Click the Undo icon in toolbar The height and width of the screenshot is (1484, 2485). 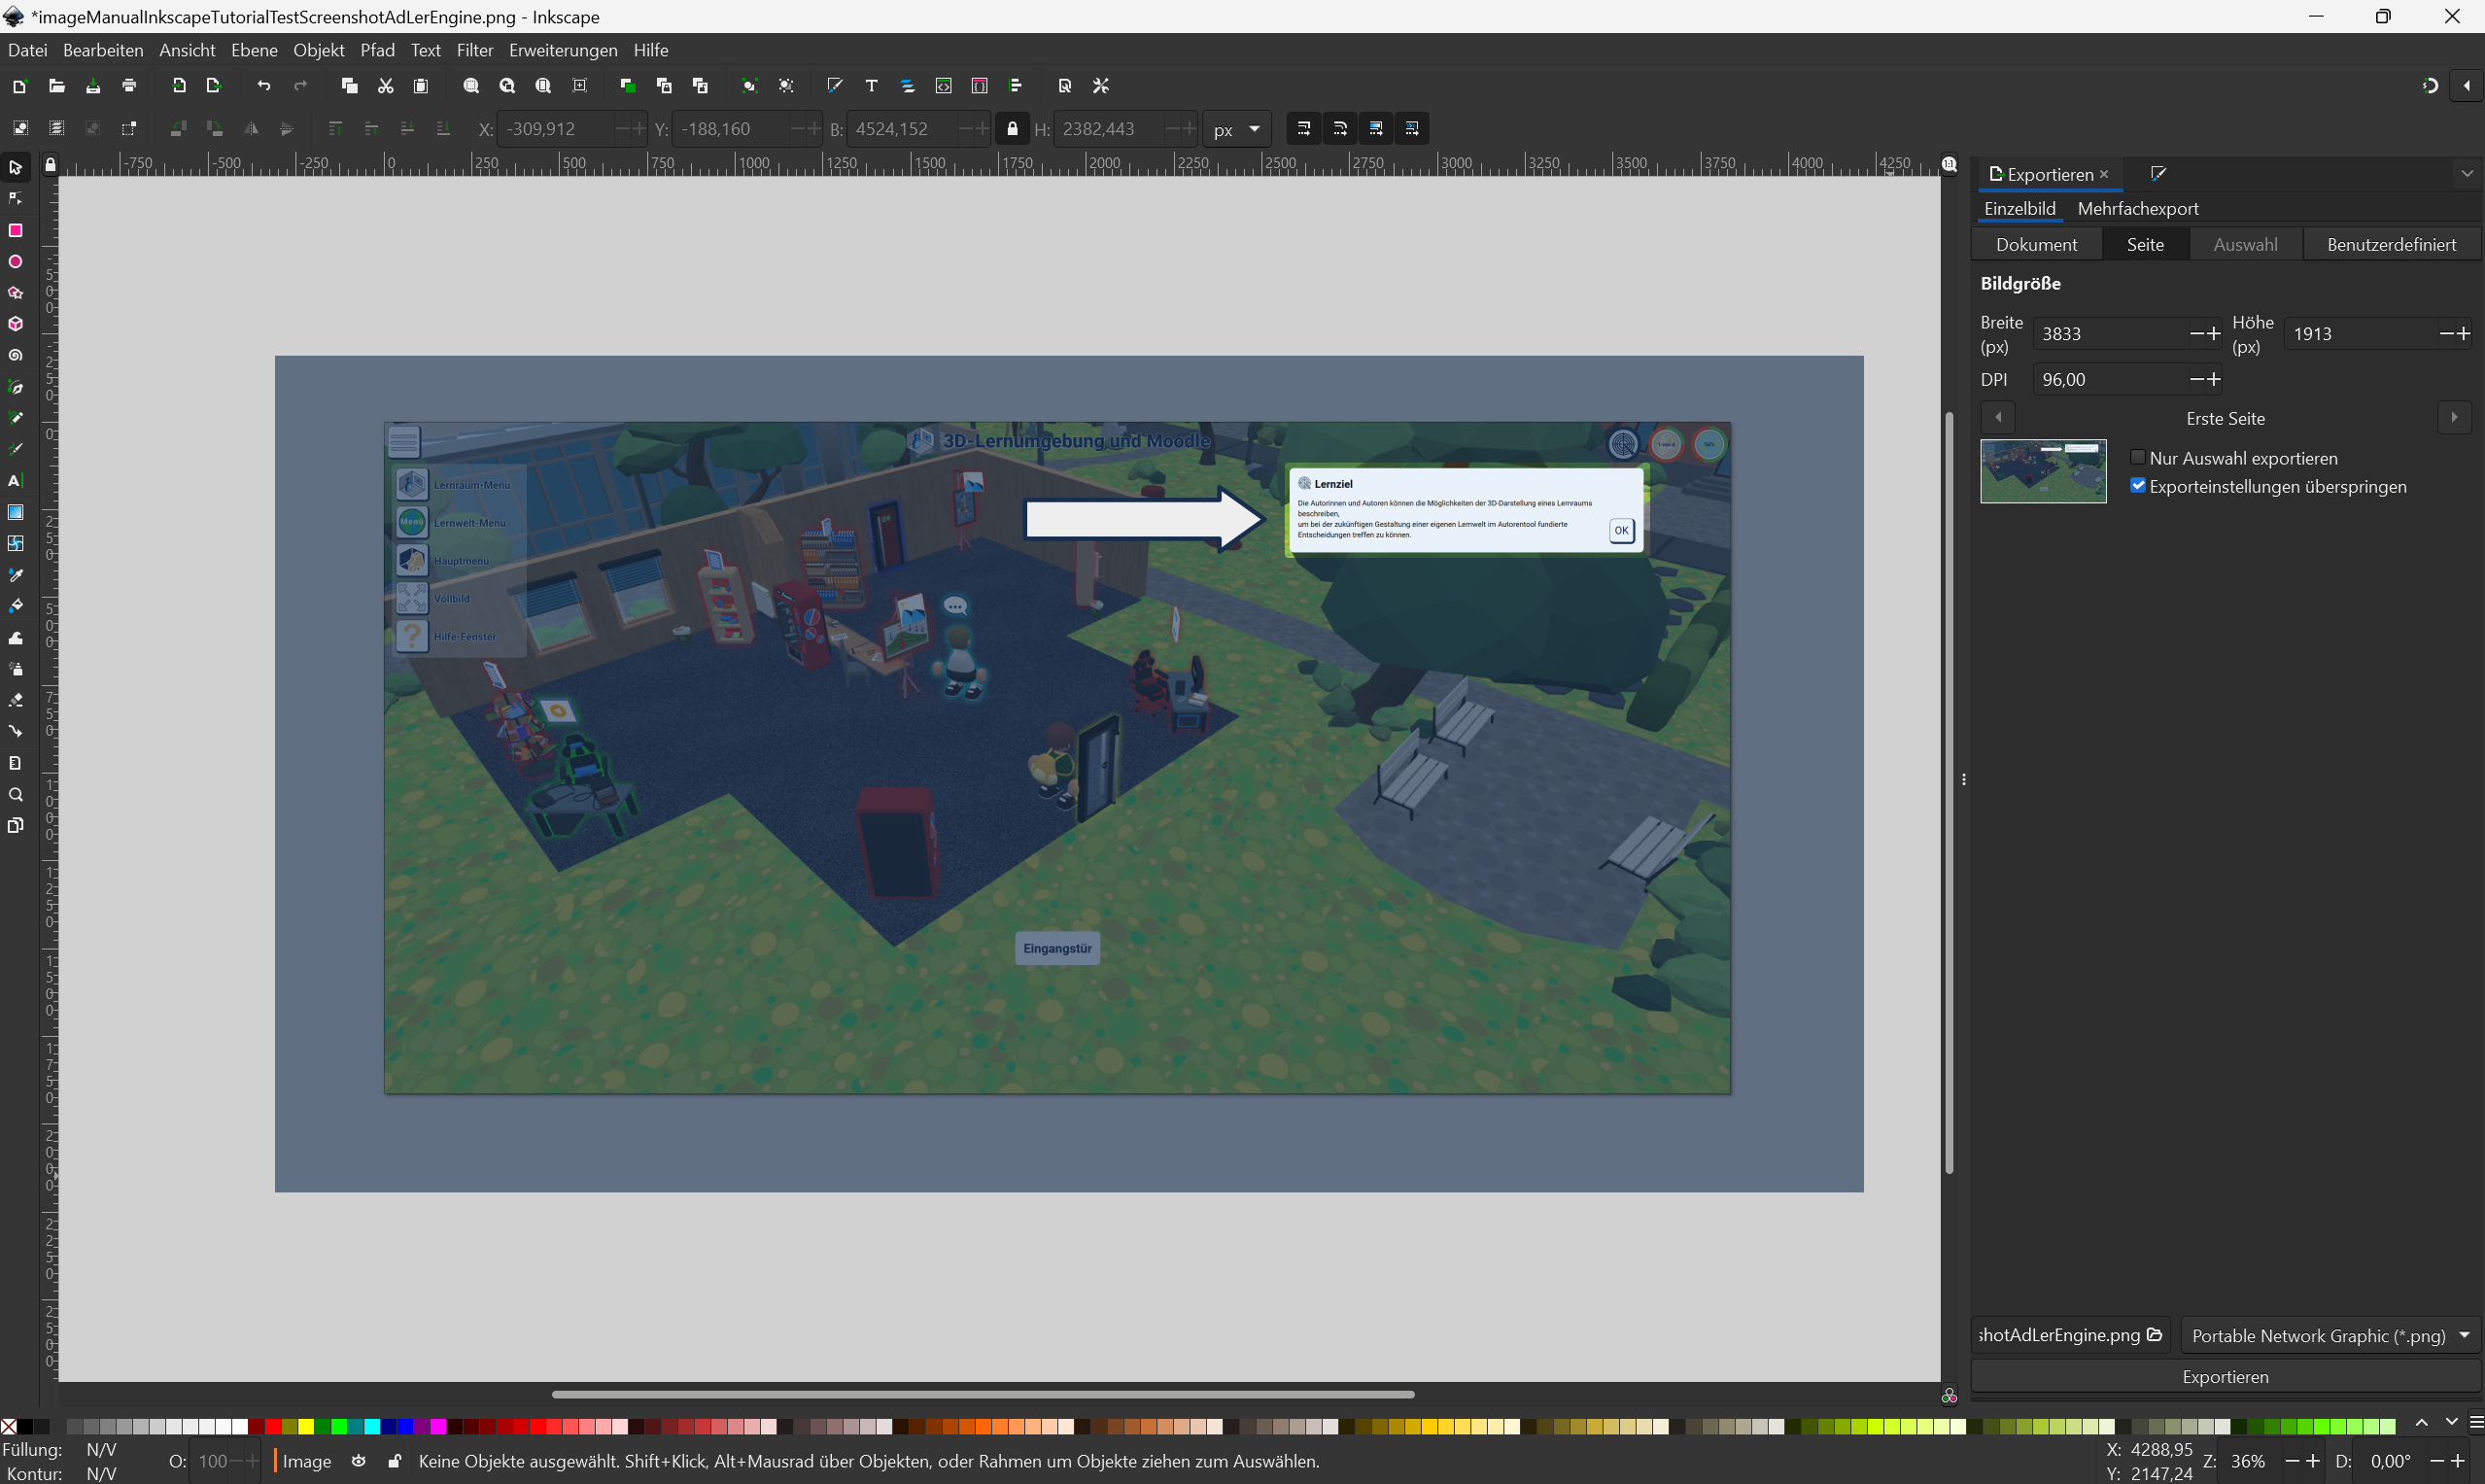click(x=264, y=86)
